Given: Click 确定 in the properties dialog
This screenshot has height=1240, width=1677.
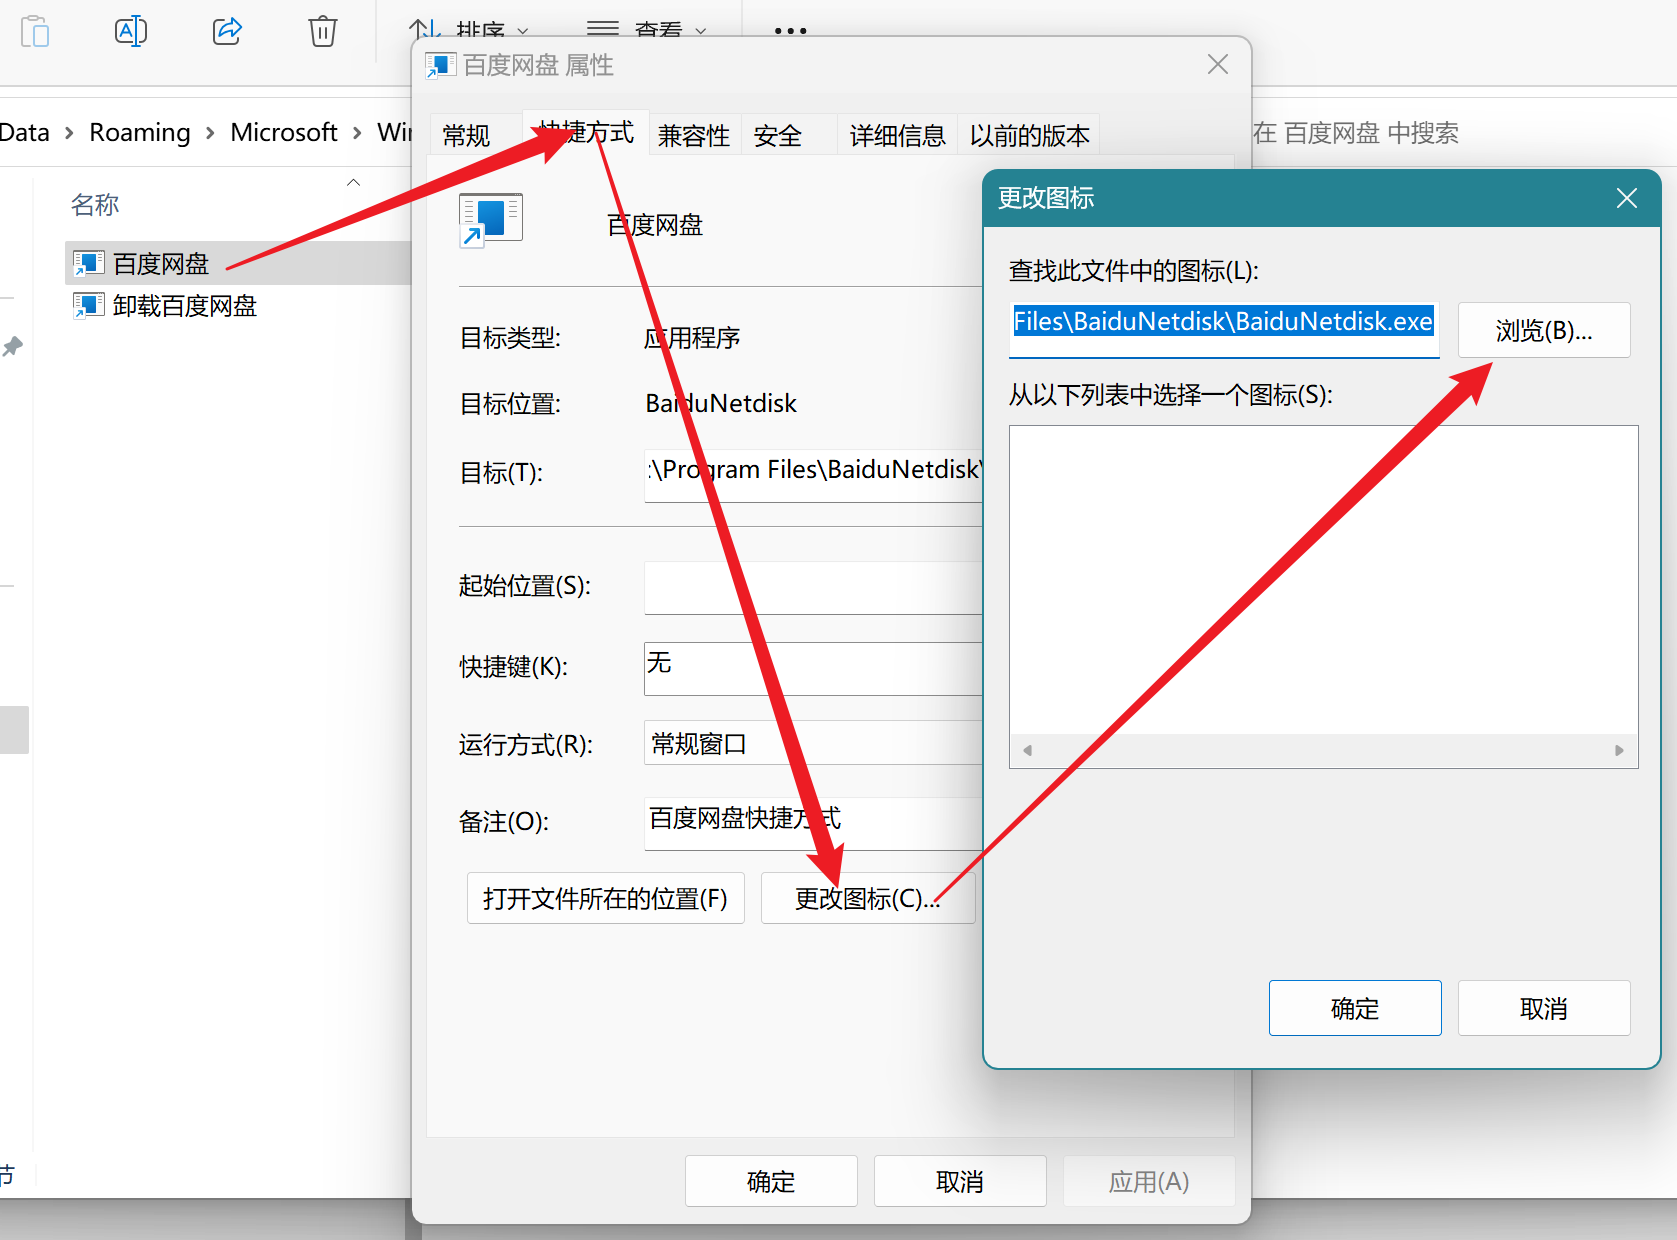Looking at the screenshot, I should 771,1181.
